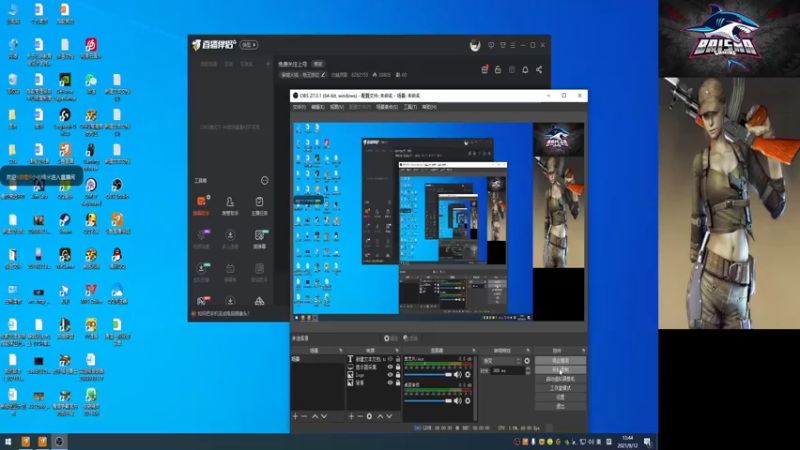
Task: Hide the display capture source with eye icon
Action: coord(390,367)
